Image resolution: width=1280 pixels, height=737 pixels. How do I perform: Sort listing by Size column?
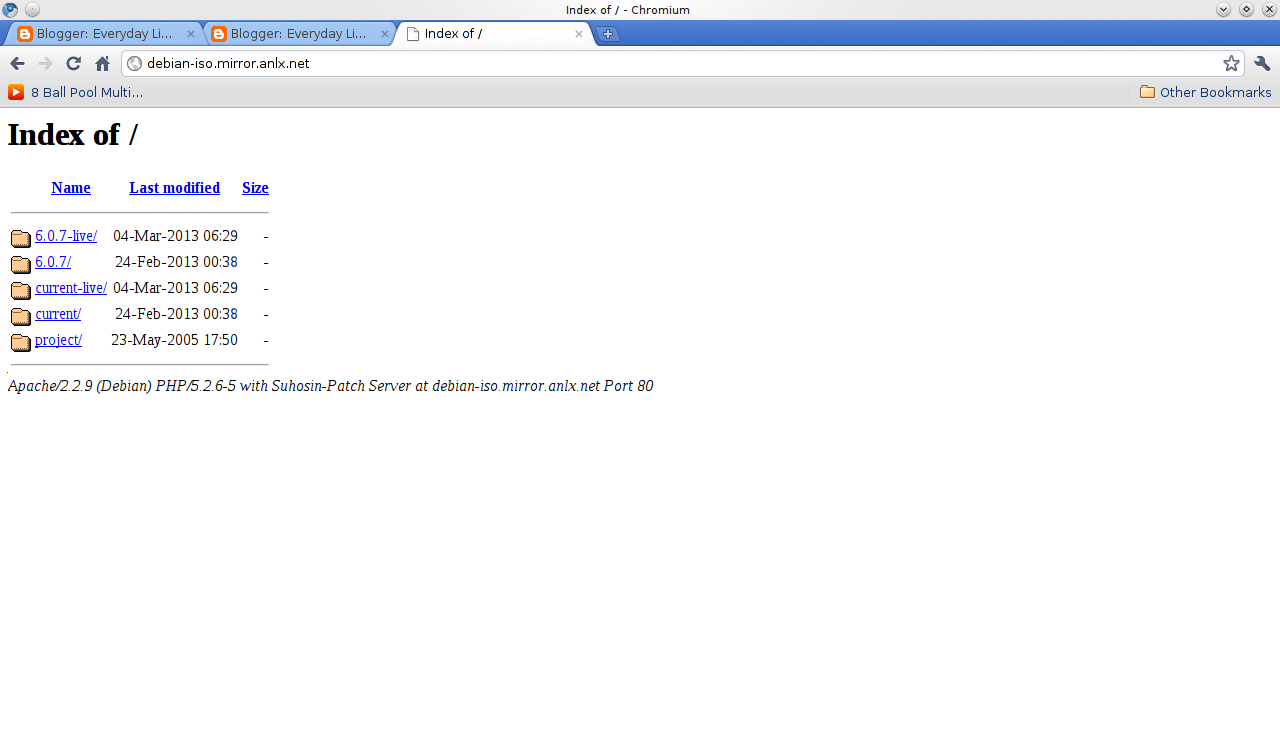click(x=255, y=188)
